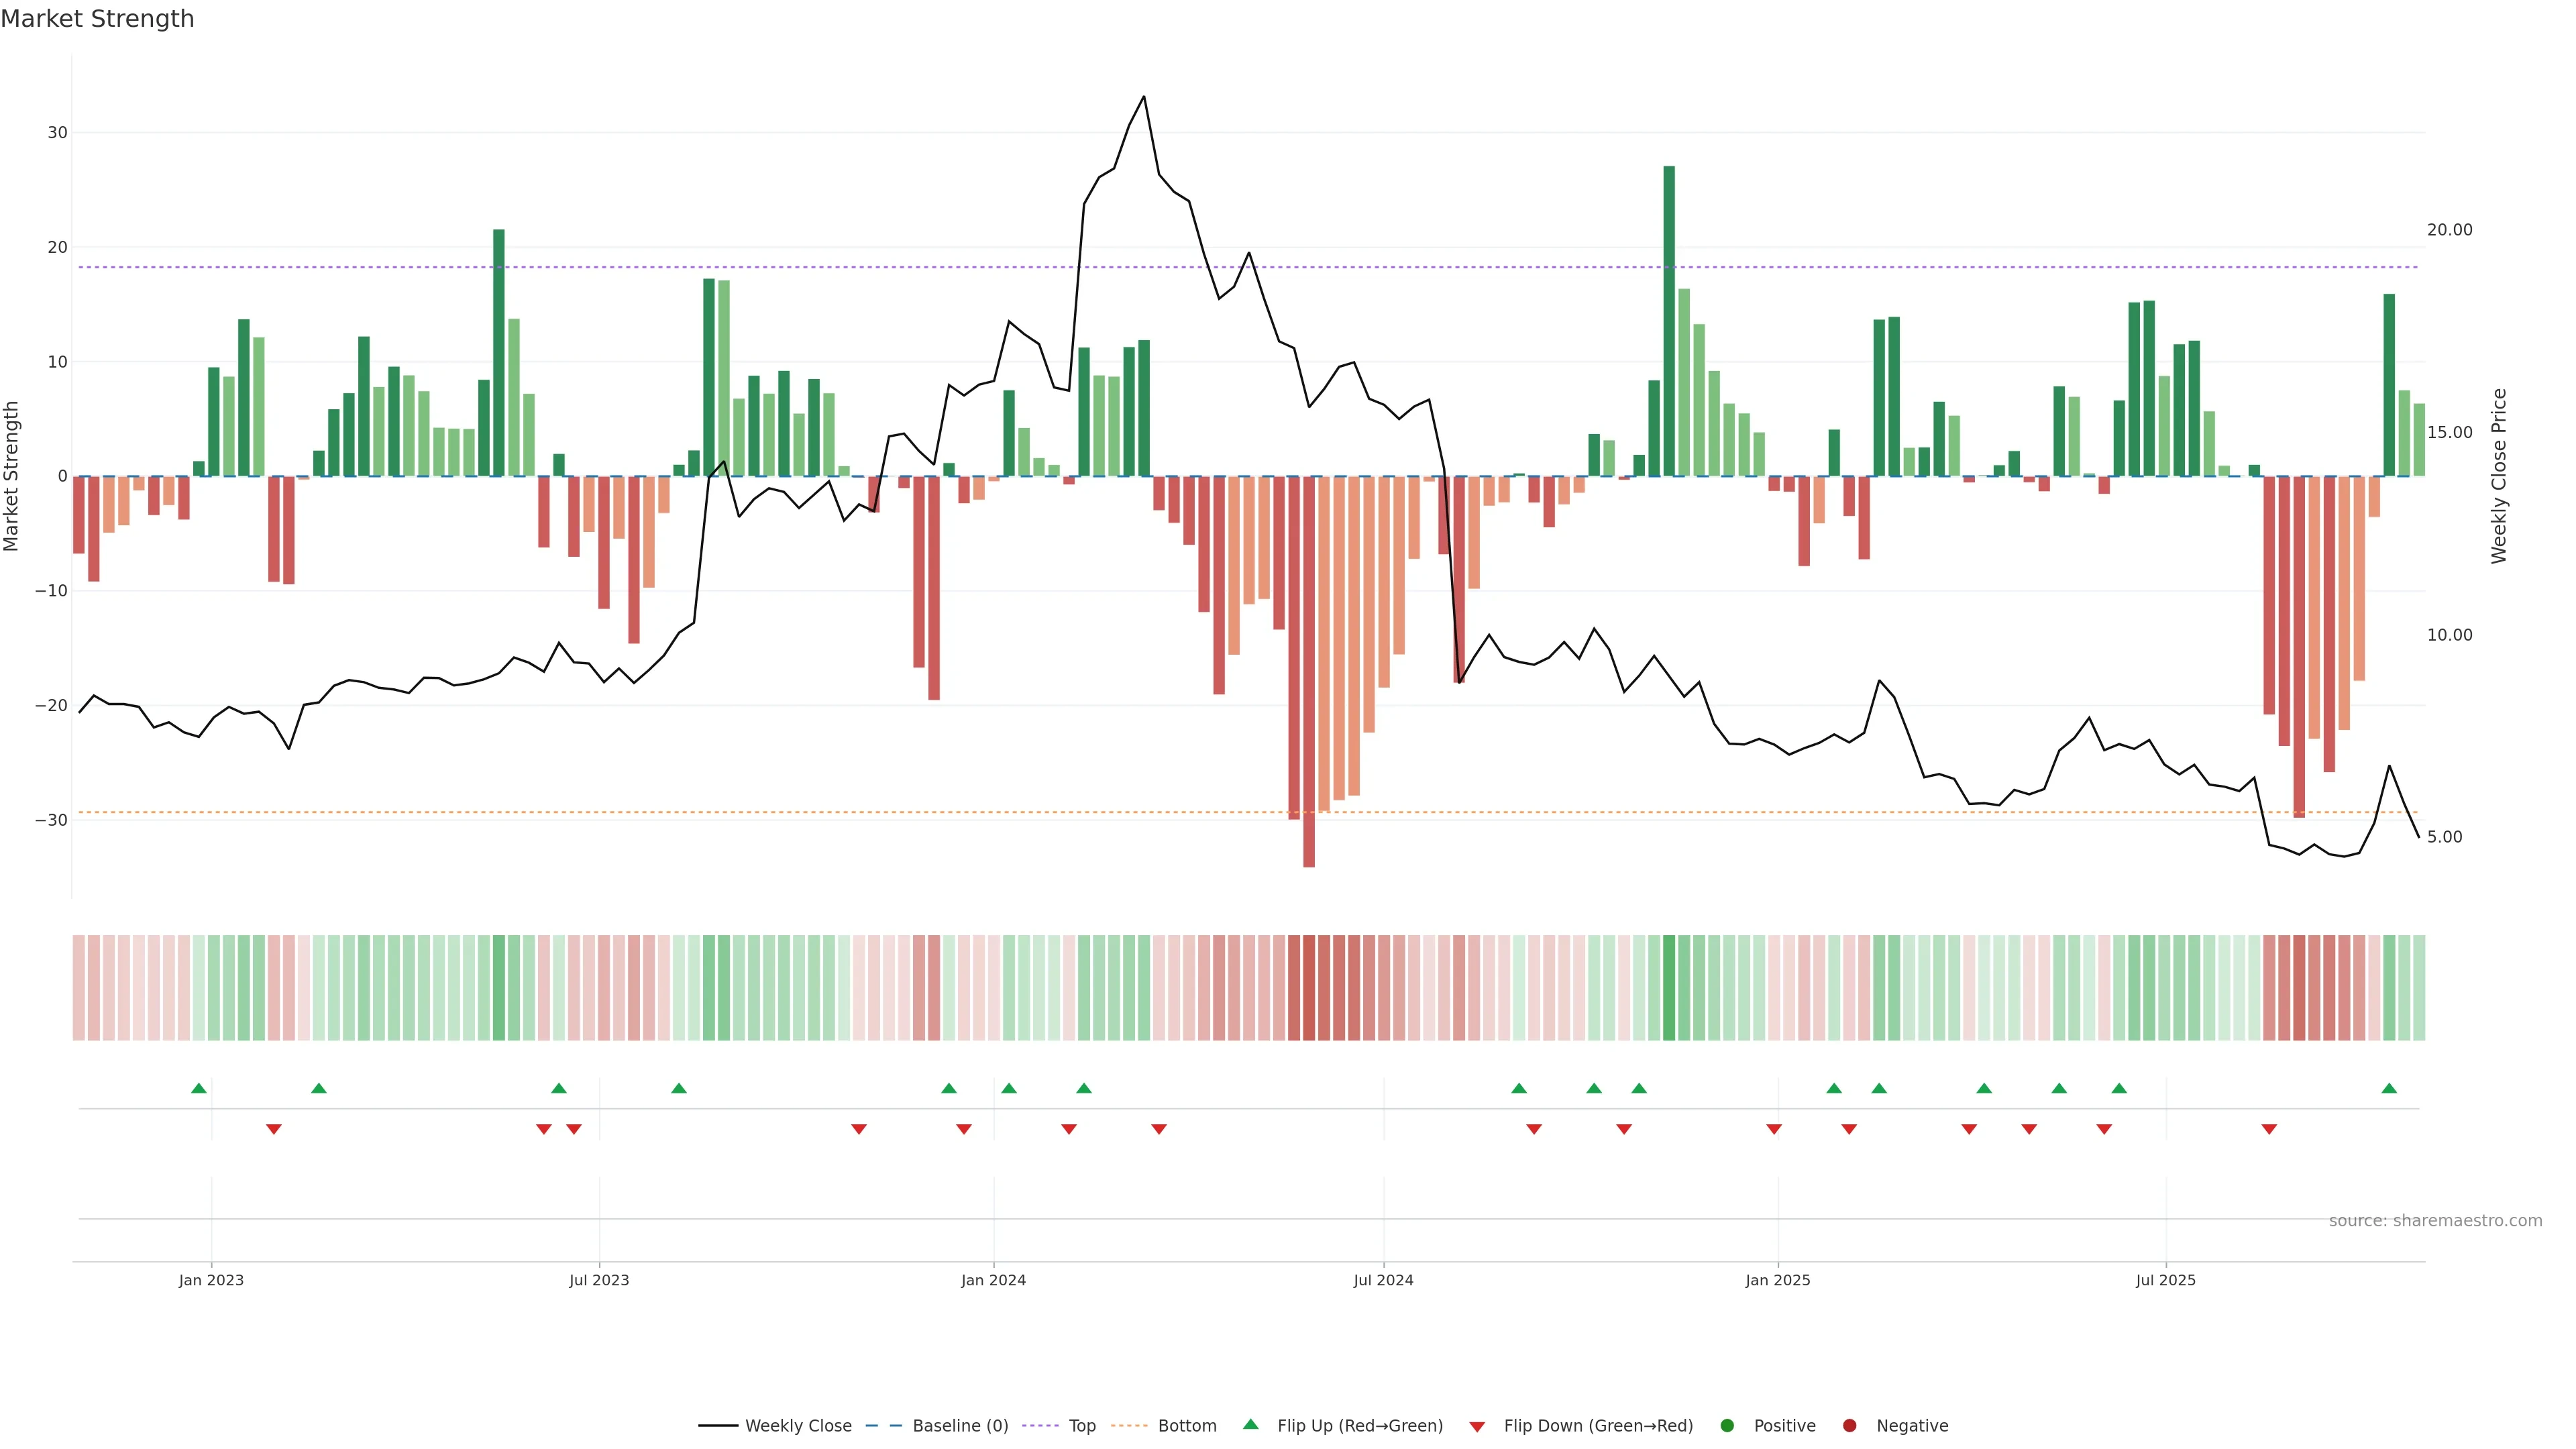Click green Flip Up legend triangle
Screen dimensions: 2576x1449
click(x=1250, y=1424)
